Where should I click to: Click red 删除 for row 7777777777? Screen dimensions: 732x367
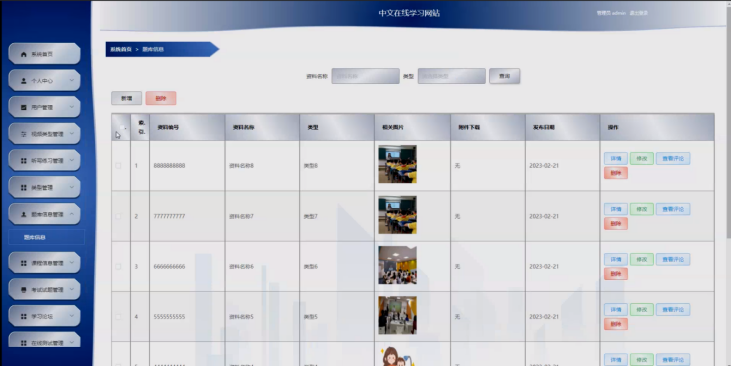point(616,224)
